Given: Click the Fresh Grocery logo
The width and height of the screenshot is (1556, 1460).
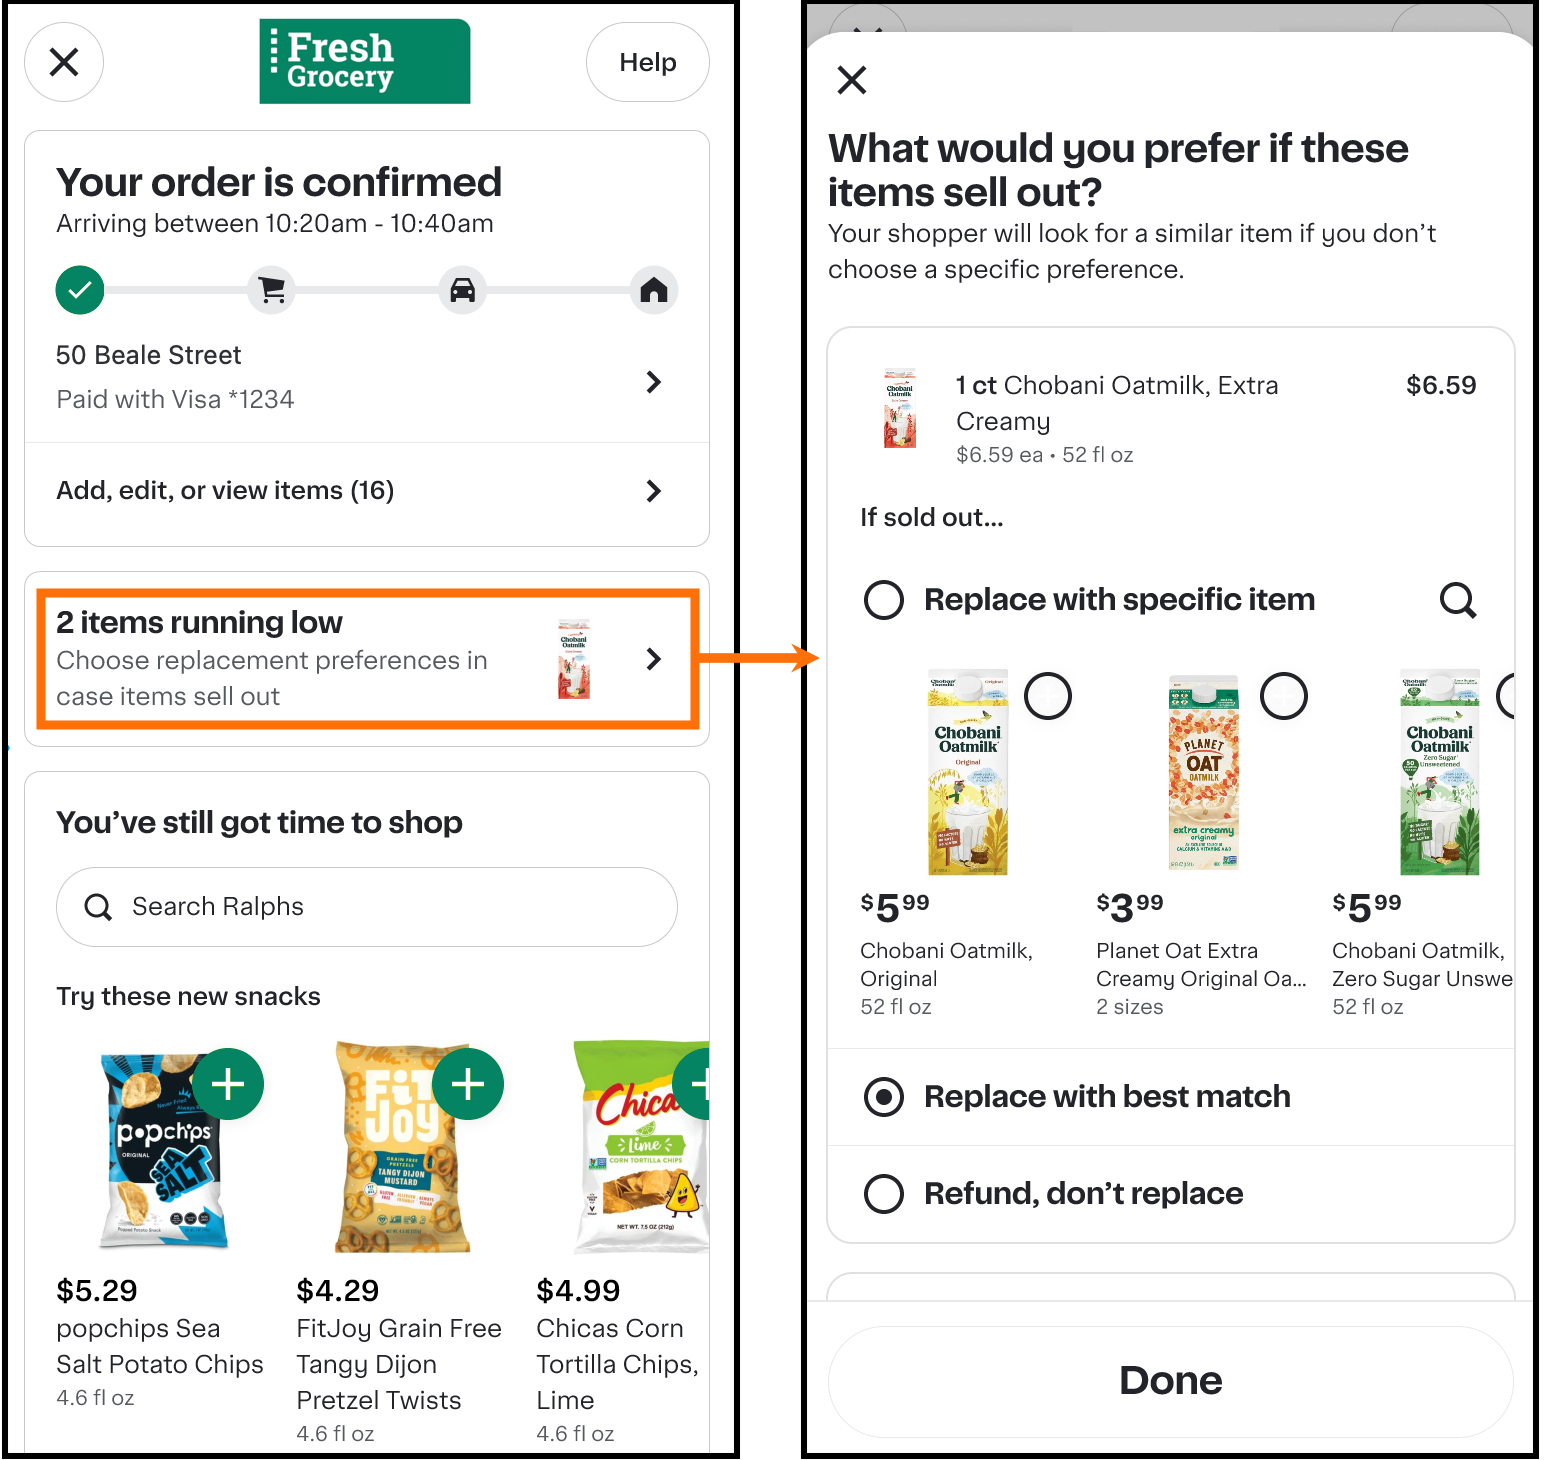Looking at the screenshot, I should tap(364, 61).
